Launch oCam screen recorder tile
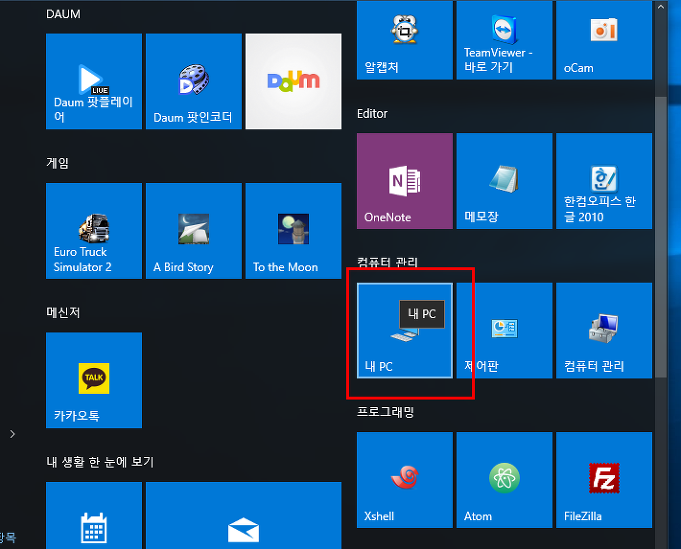The width and height of the screenshot is (681, 549). click(604, 40)
